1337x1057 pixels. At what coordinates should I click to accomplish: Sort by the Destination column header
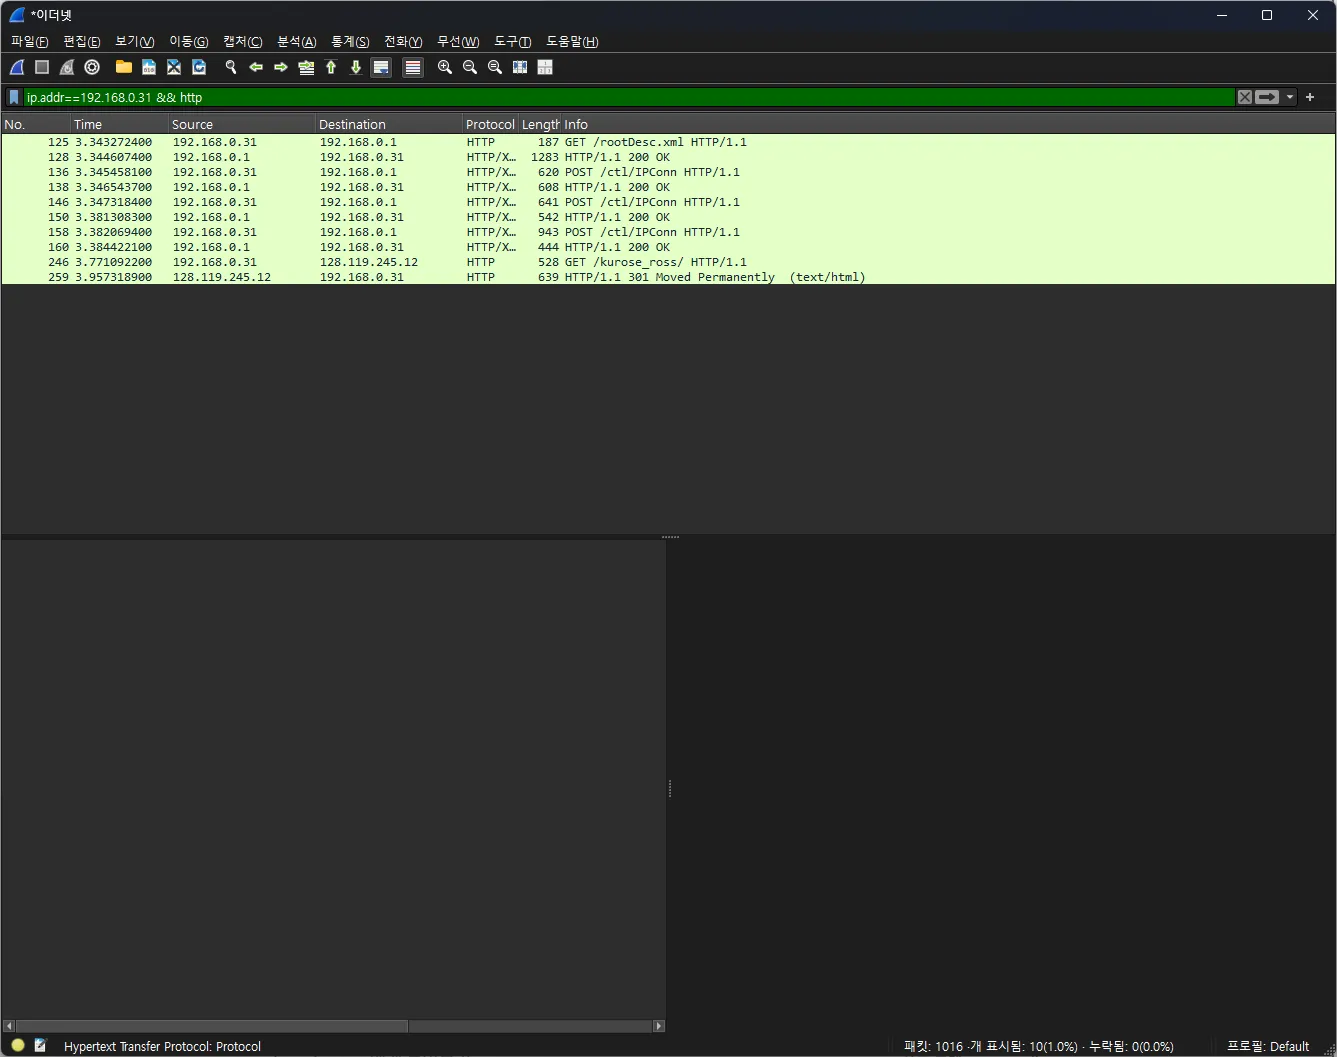coord(389,124)
